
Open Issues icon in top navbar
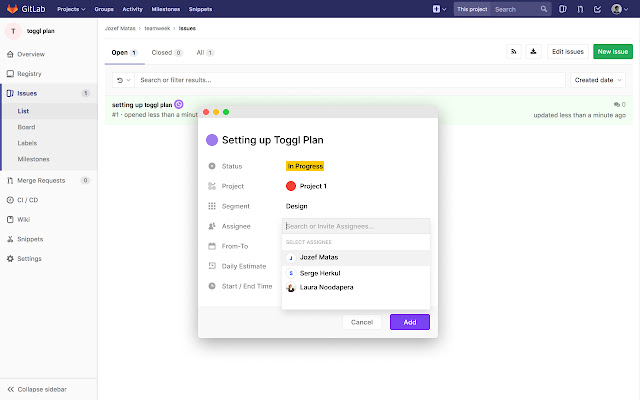click(x=562, y=9)
